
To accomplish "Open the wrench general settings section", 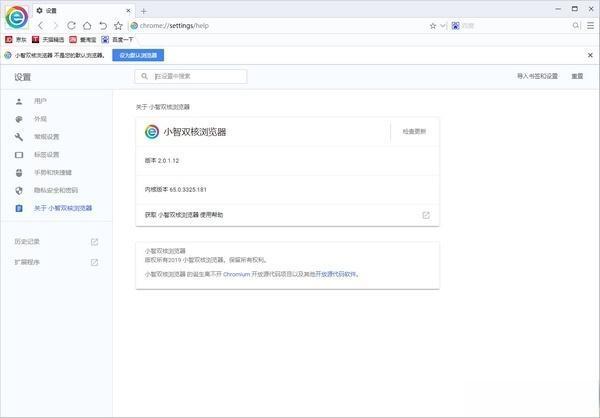I will [x=57, y=137].
